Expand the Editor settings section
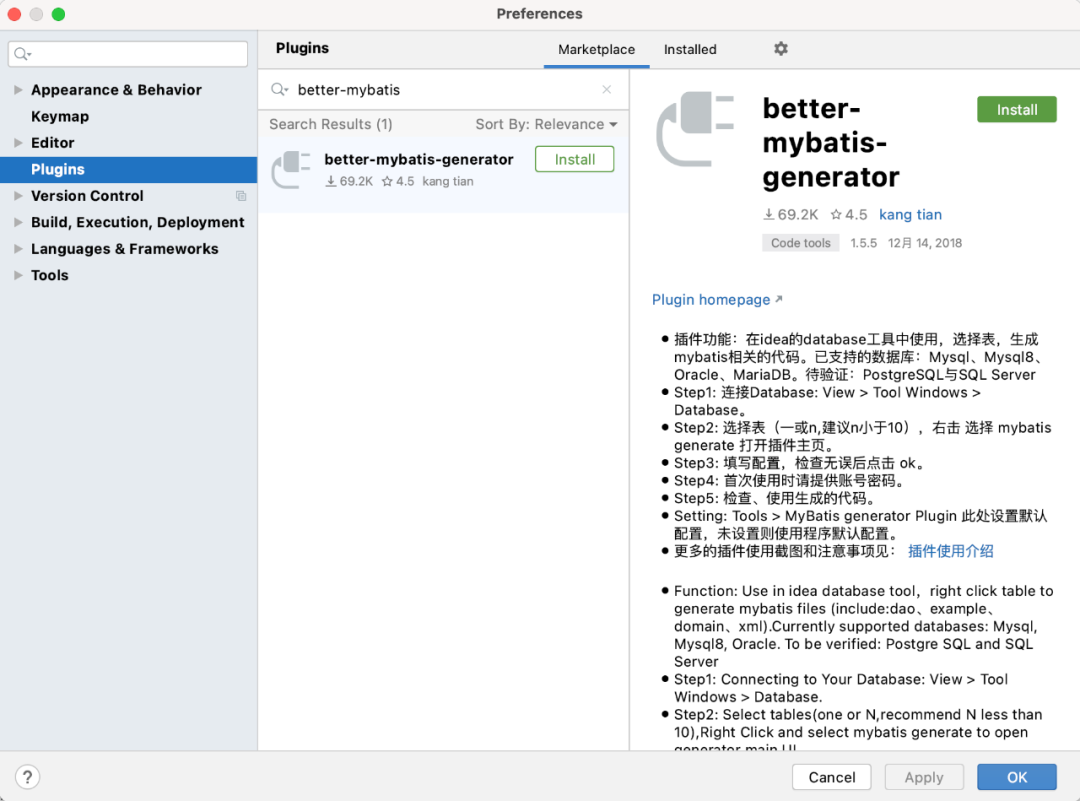Viewport: 1080px width, 801px height. (x=18, y=143)
